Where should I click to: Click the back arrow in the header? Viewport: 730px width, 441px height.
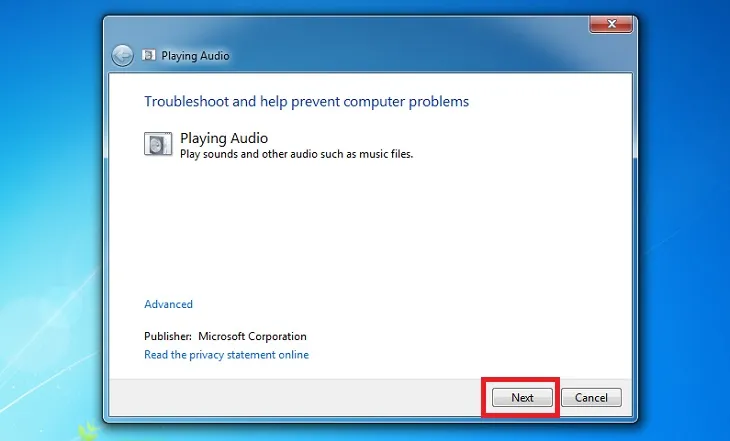[x=122, y=56]
